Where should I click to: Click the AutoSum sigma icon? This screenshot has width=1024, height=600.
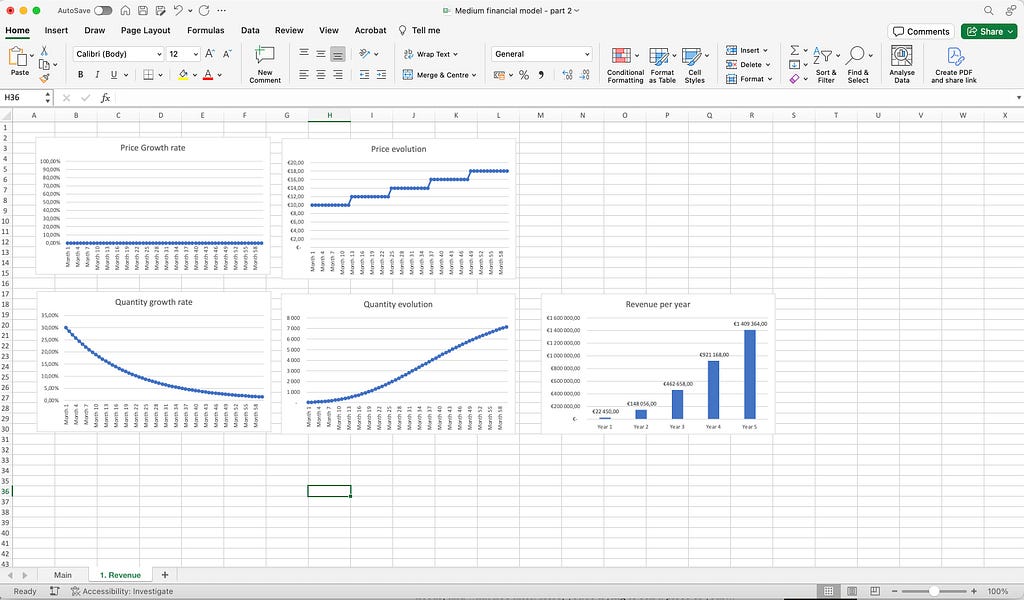click(795, 50)
